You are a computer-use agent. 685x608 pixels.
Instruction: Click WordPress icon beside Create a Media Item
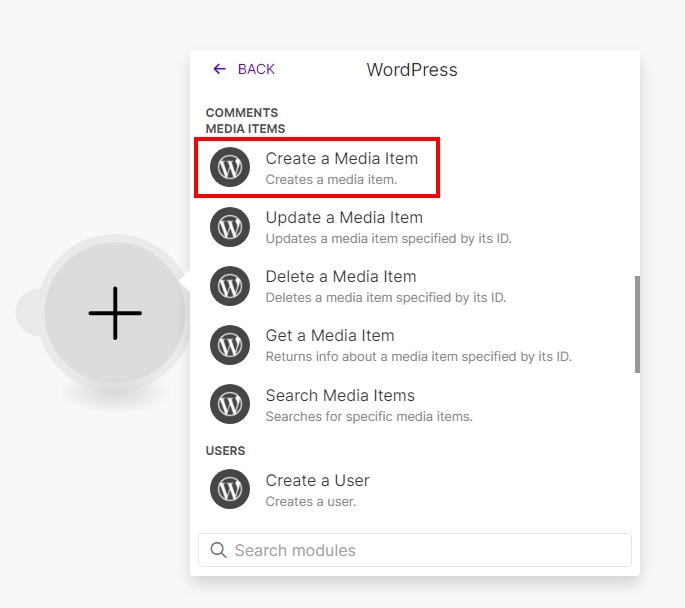tap(230, 168)
